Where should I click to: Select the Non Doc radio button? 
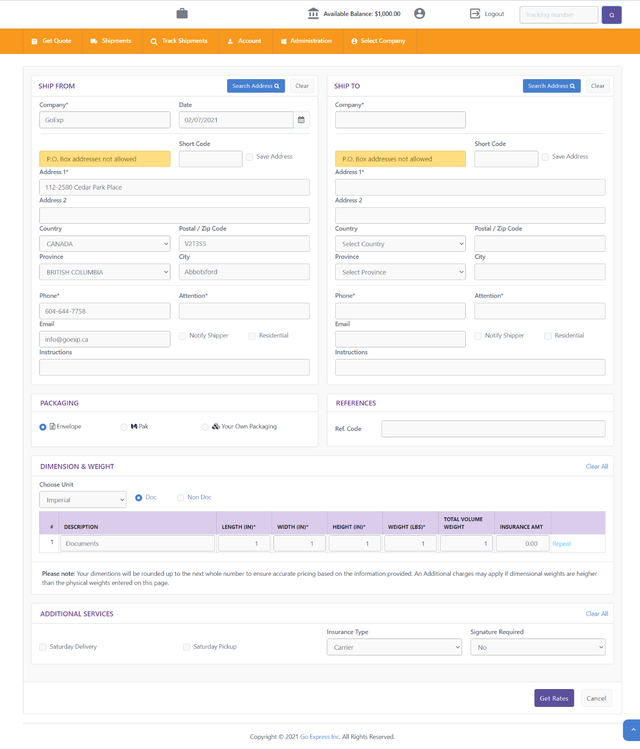coord(181,497)
